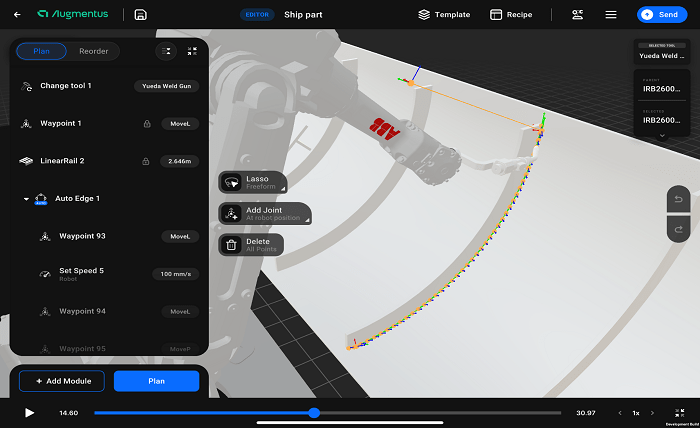The height and width of the screenshot is (428, 700).
Task: Choose Add Joint at robot position
Action: (264, 213)
